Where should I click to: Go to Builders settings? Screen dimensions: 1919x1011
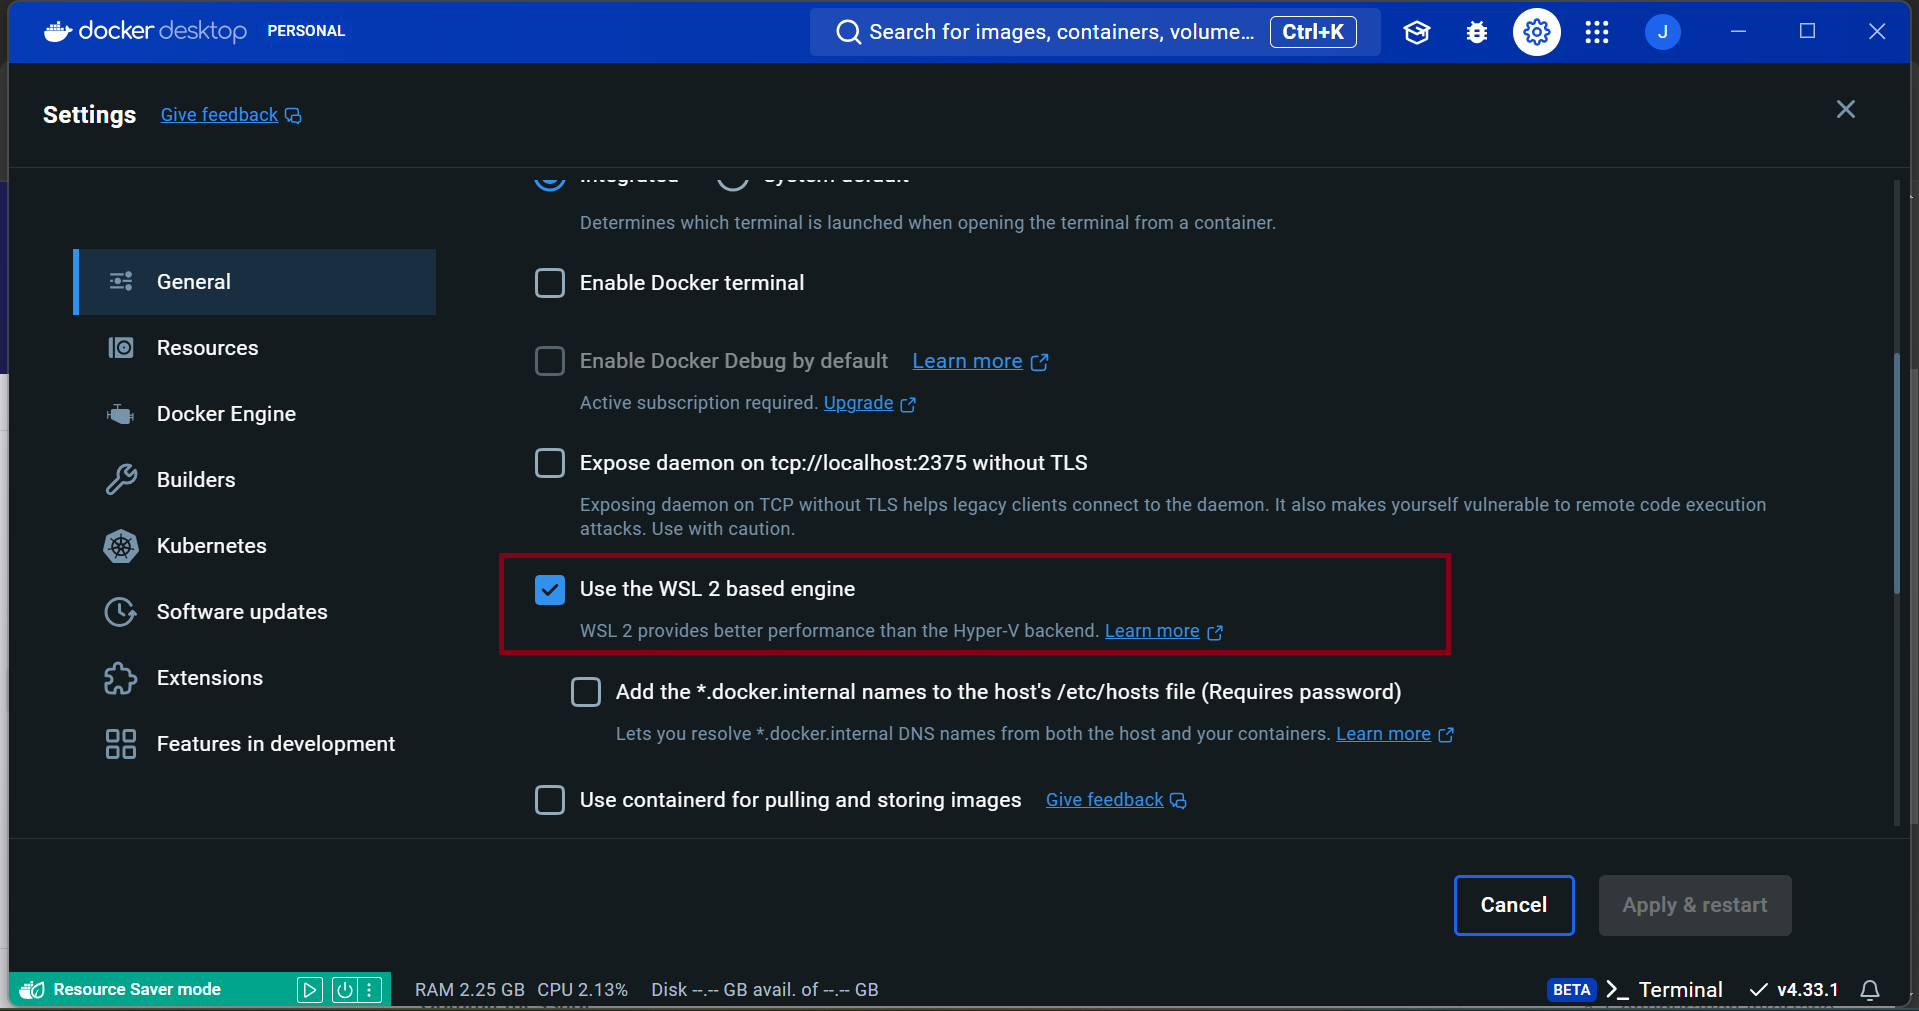coord(255,480)
